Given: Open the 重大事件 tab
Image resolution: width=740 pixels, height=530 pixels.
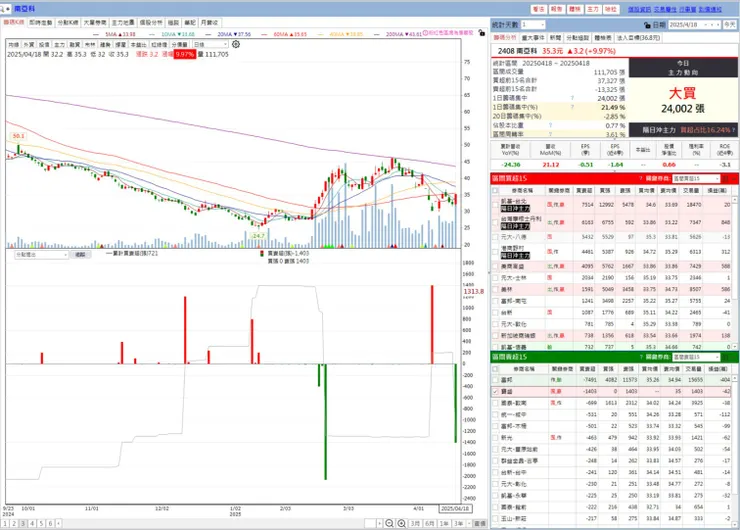Looking at the screenshot, I should coord(533,37).
